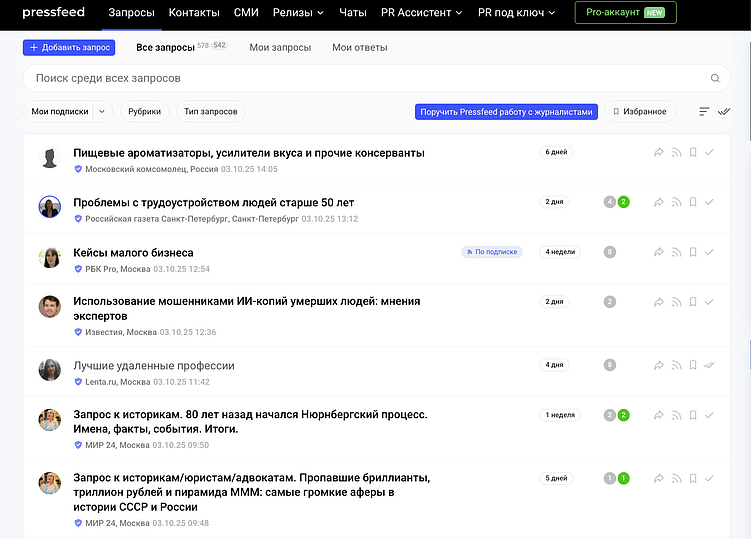Mark 'Пищевые ароматизаторы' request as read

[709, 152]
